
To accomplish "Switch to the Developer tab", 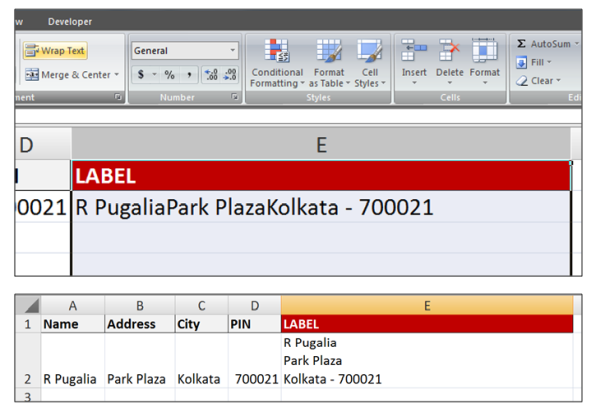I will tap(70, 21).
